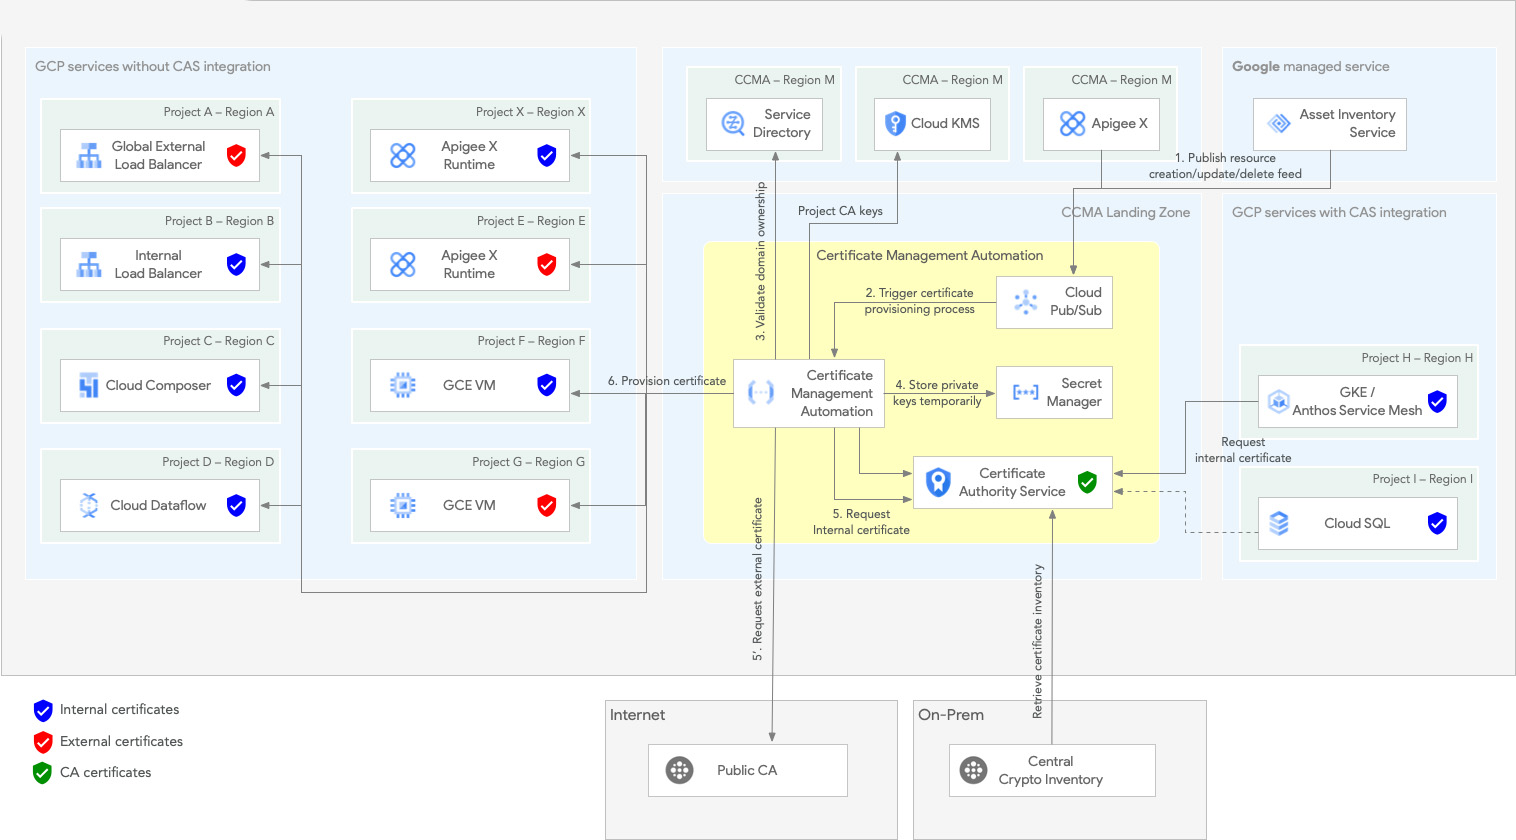Click the Apigee X Runtime icon in Project X
The width and height of the screenshot is (1516, 840).
point(401,155)
